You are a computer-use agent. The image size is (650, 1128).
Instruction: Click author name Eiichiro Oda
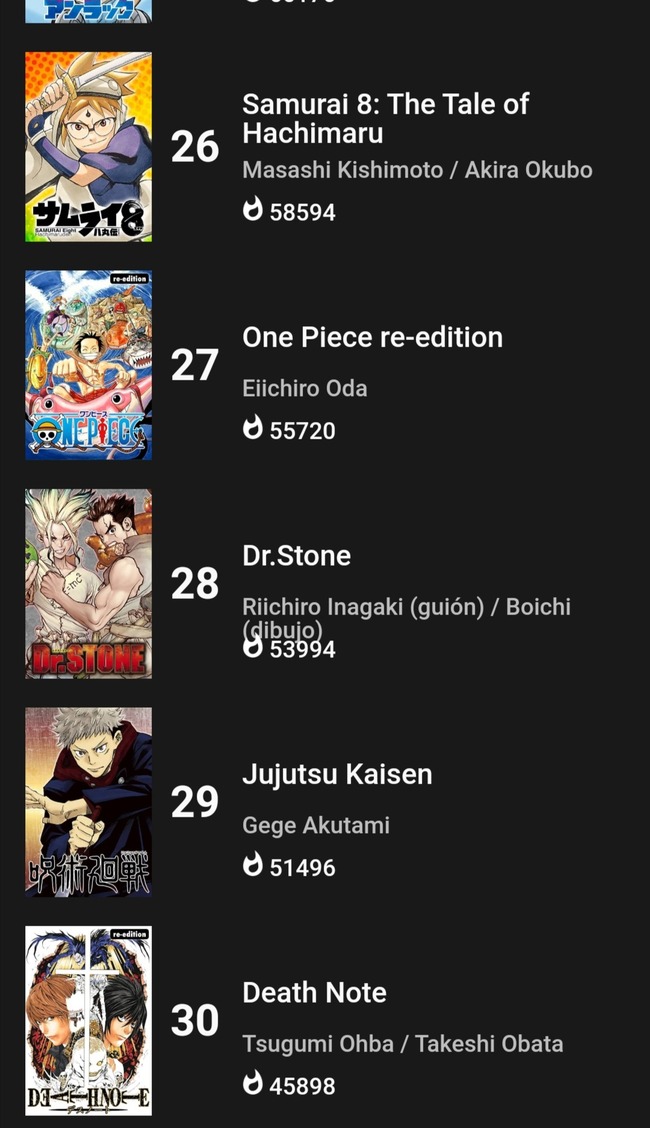coord(305,388)
